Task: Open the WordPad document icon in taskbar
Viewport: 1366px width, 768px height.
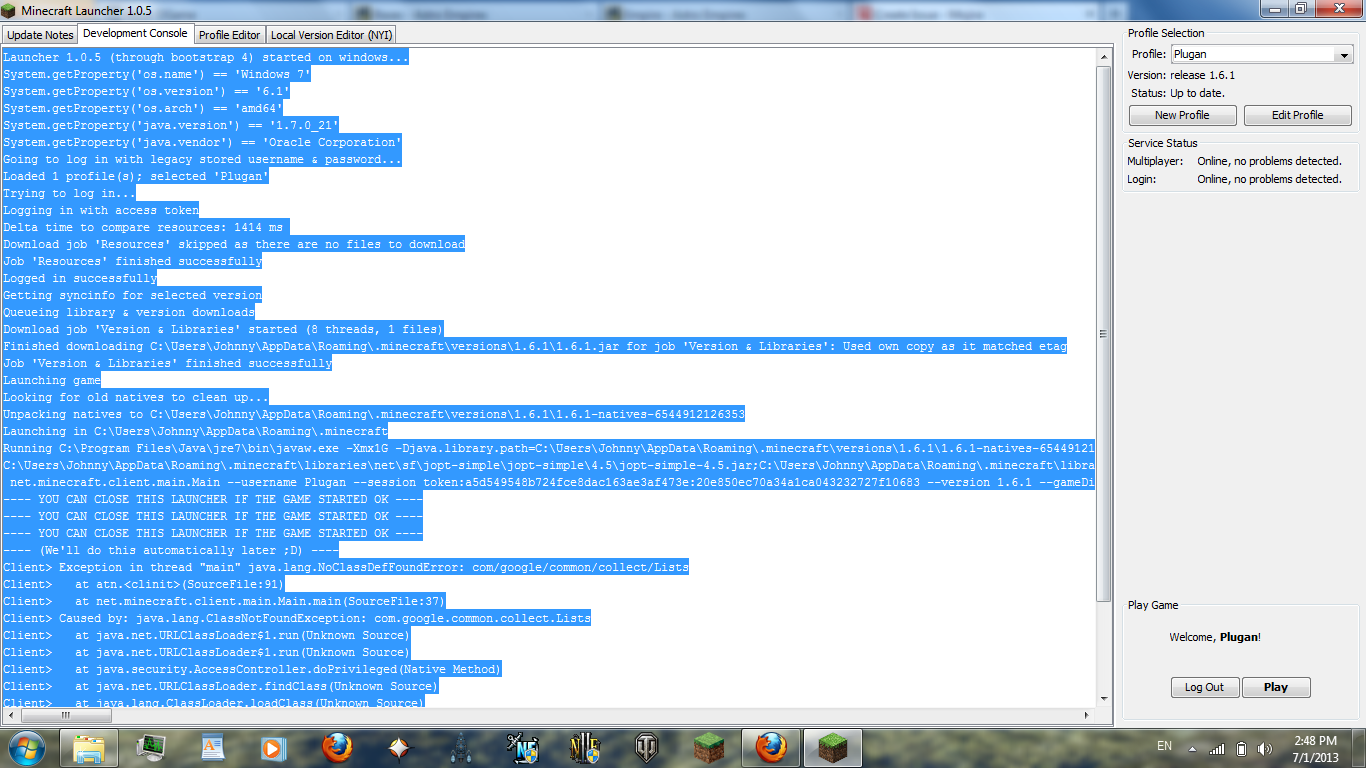Action: pos(213,747)
